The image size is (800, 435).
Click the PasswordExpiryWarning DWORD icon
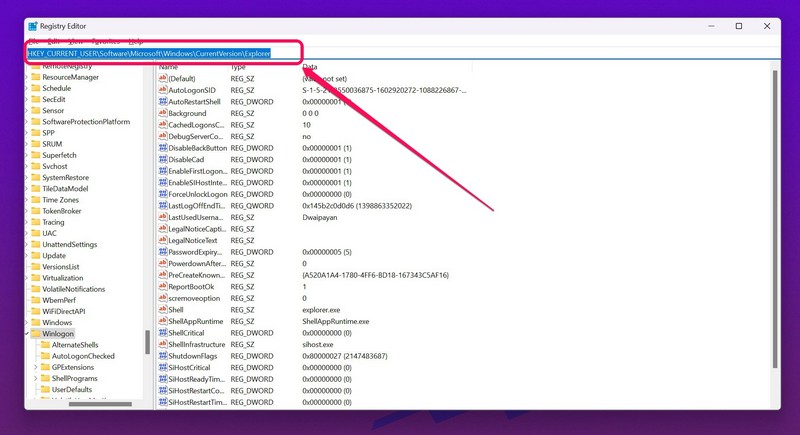click(162, 252)
